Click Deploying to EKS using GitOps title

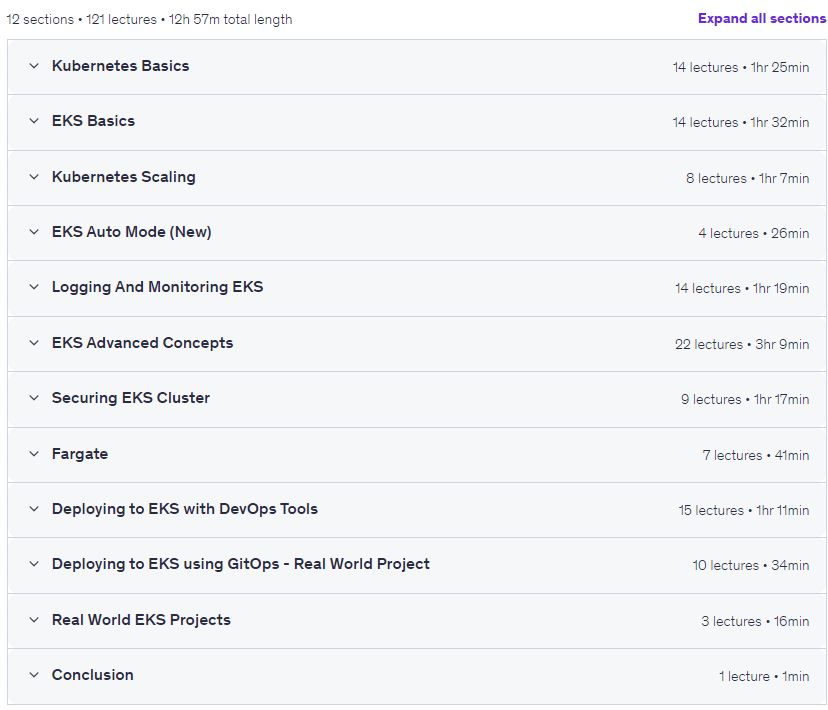241,564
